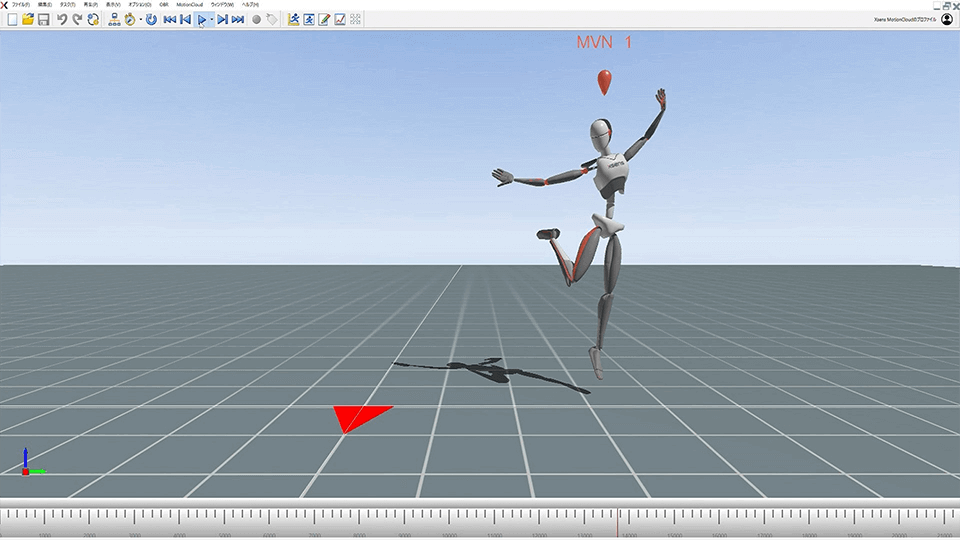The image size is (960, 540).
Task: Redo the last undone action
Action: coord(77,19)
